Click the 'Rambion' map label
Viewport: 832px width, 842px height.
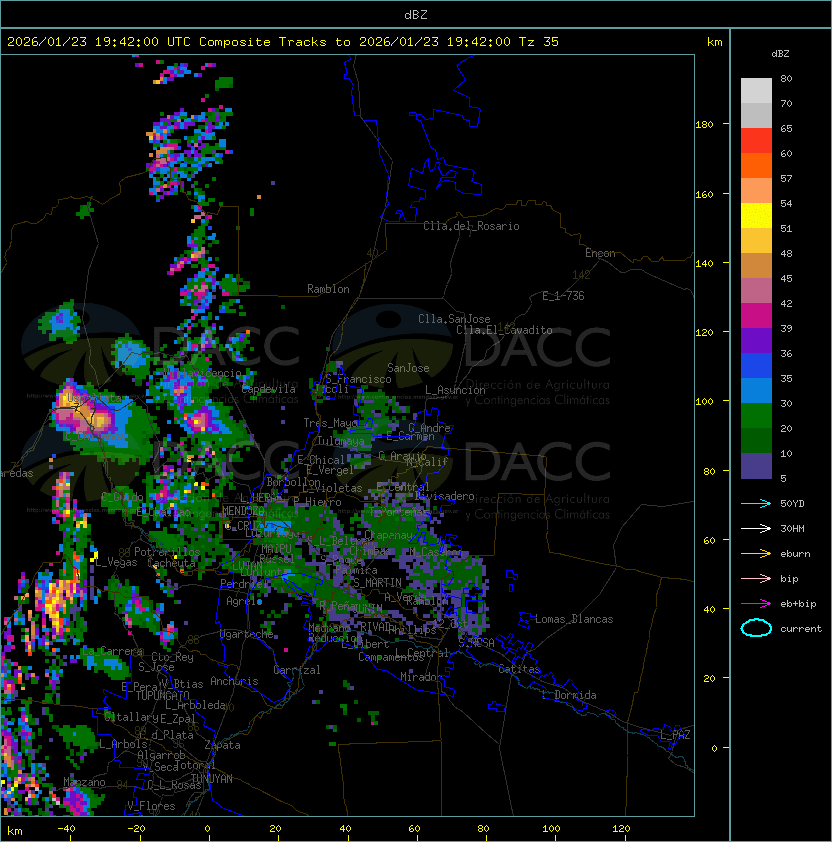pyautogui.click(x=328, y=289)
